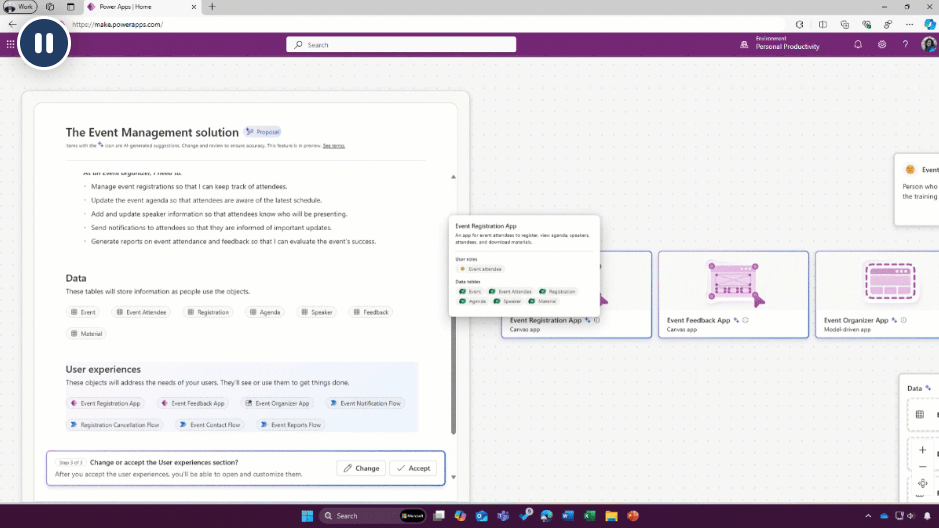Image resolution: width=939 pixels, height=530 pixels.
Task: Open the Edge Copilot sidebar icon
Action: click(929, 25)
